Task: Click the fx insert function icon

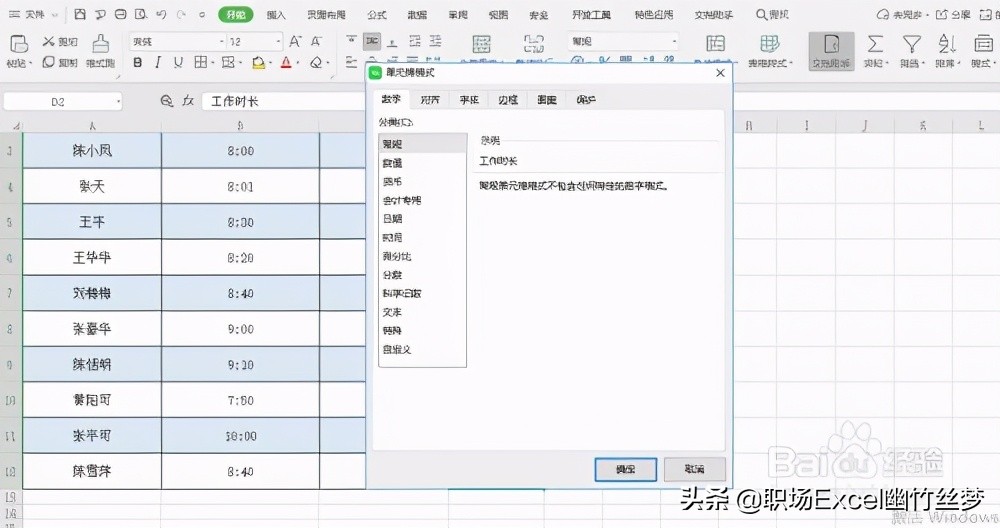Action: pos(188,101)
